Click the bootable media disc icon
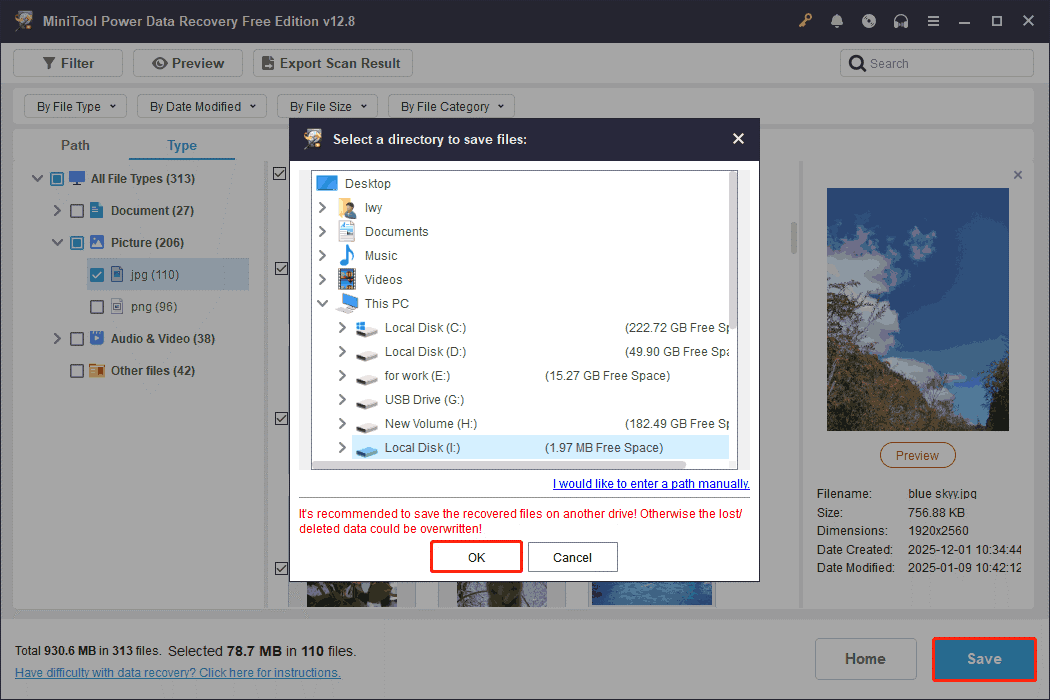Image resolution: width=1050 pixels, height=700 pixels. point(869,20)
